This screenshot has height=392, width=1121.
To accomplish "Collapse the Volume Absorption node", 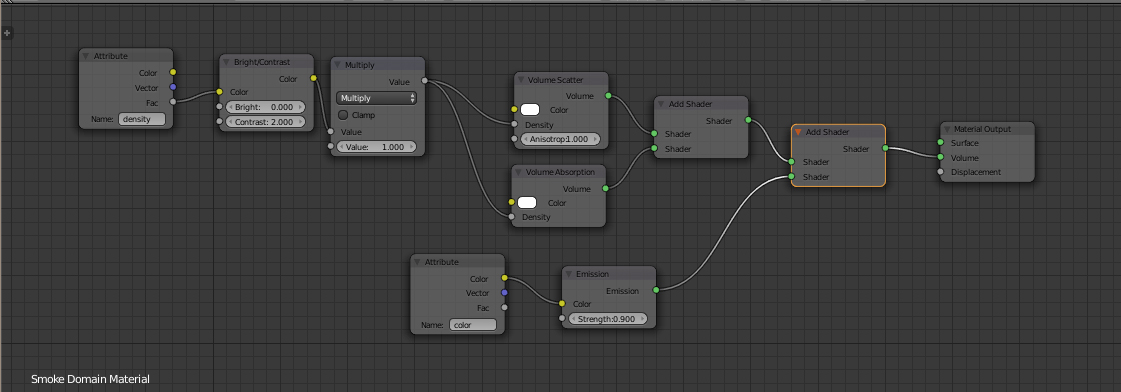I will 519,172.
